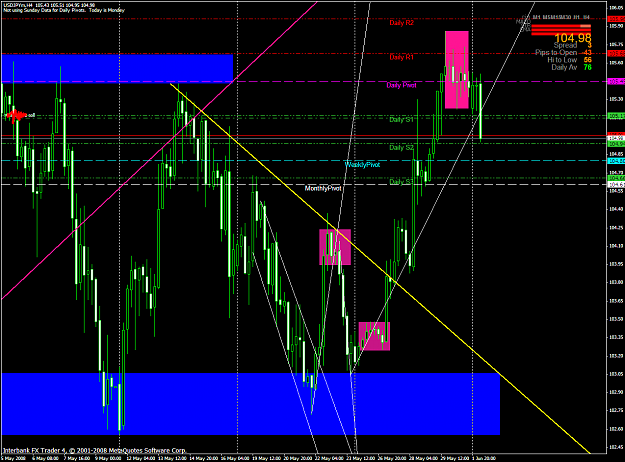The image size is (625, 462).
Task: Click the 106.05 price scale value
Action: (616, 7)
